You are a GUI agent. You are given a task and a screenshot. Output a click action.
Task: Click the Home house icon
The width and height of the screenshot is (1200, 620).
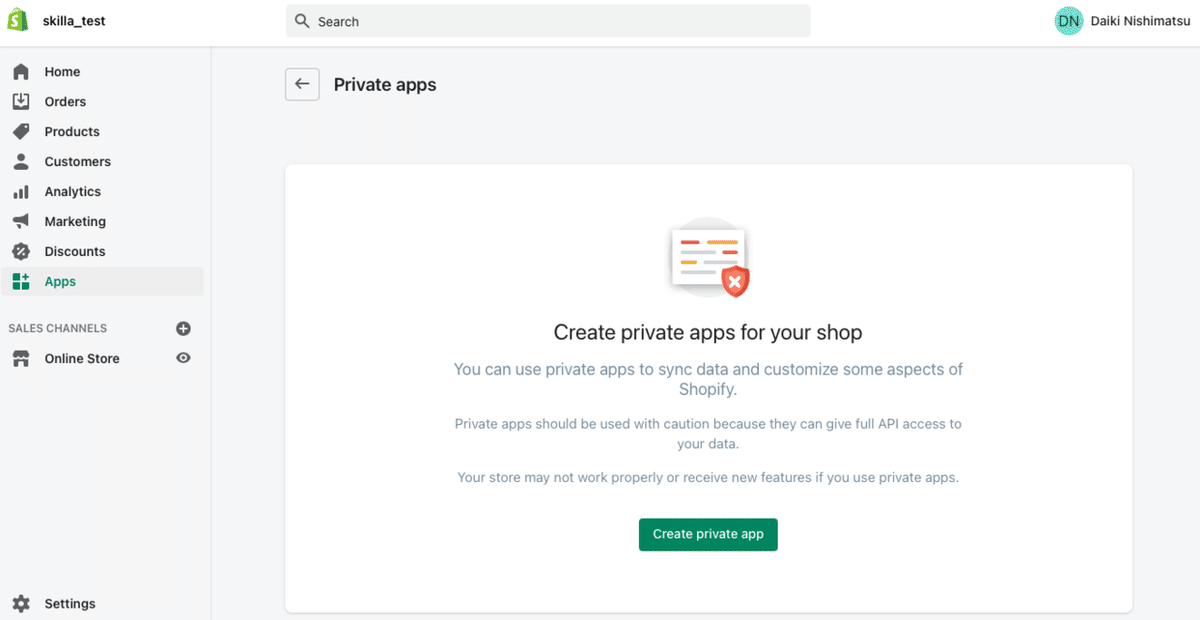click(21, 72)
